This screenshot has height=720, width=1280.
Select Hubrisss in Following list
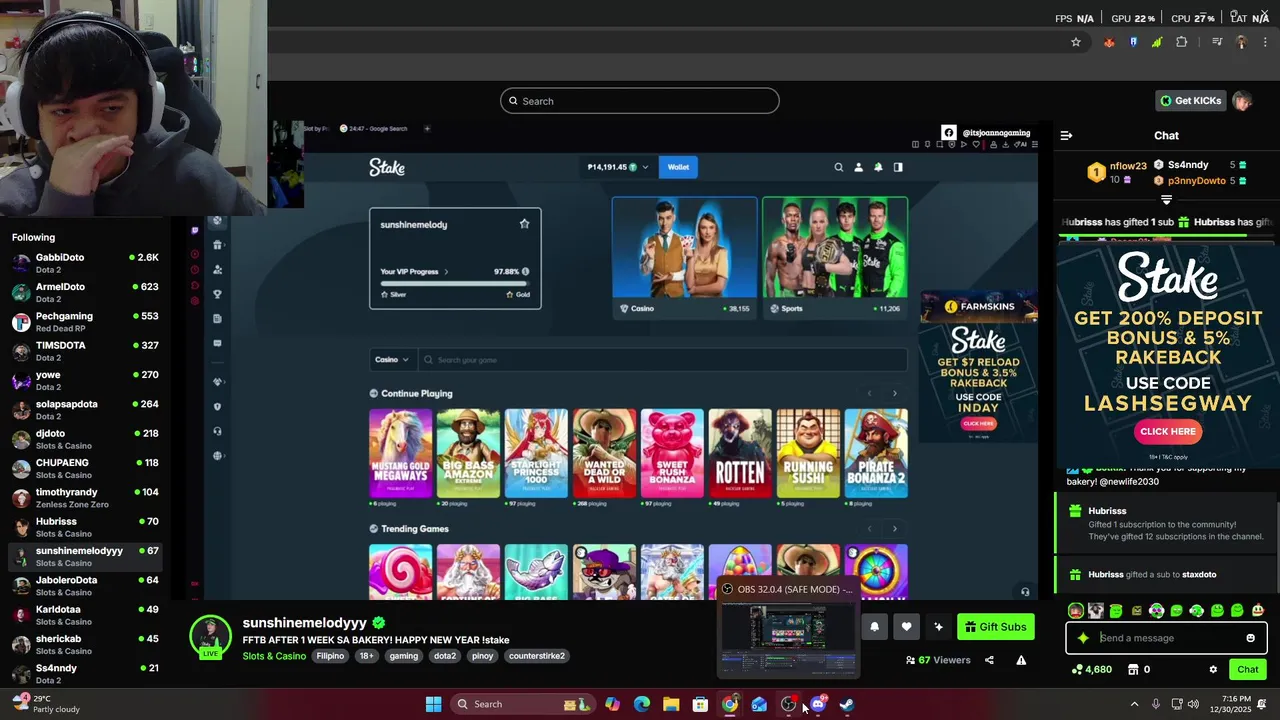click(86, 527)
